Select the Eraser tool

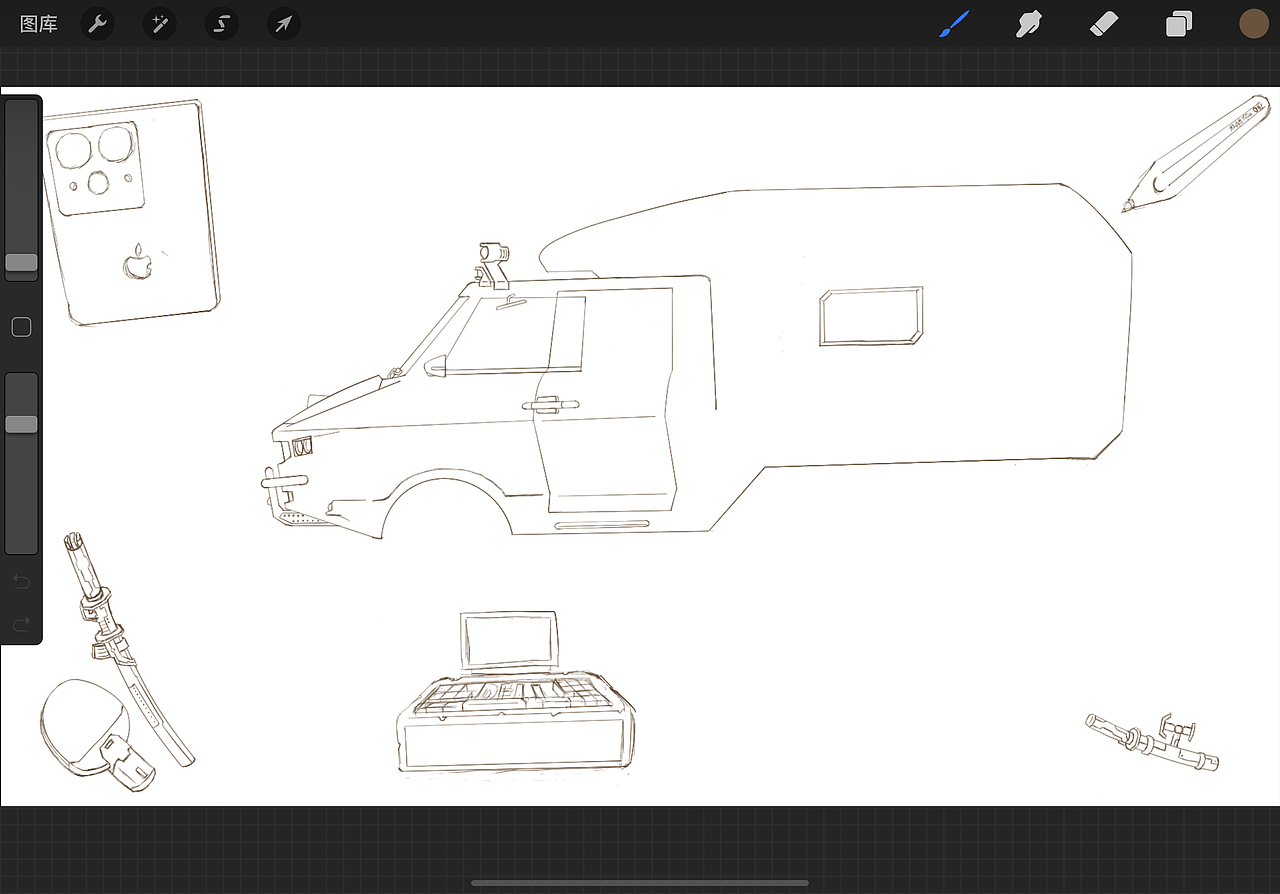click(1103, 24)
